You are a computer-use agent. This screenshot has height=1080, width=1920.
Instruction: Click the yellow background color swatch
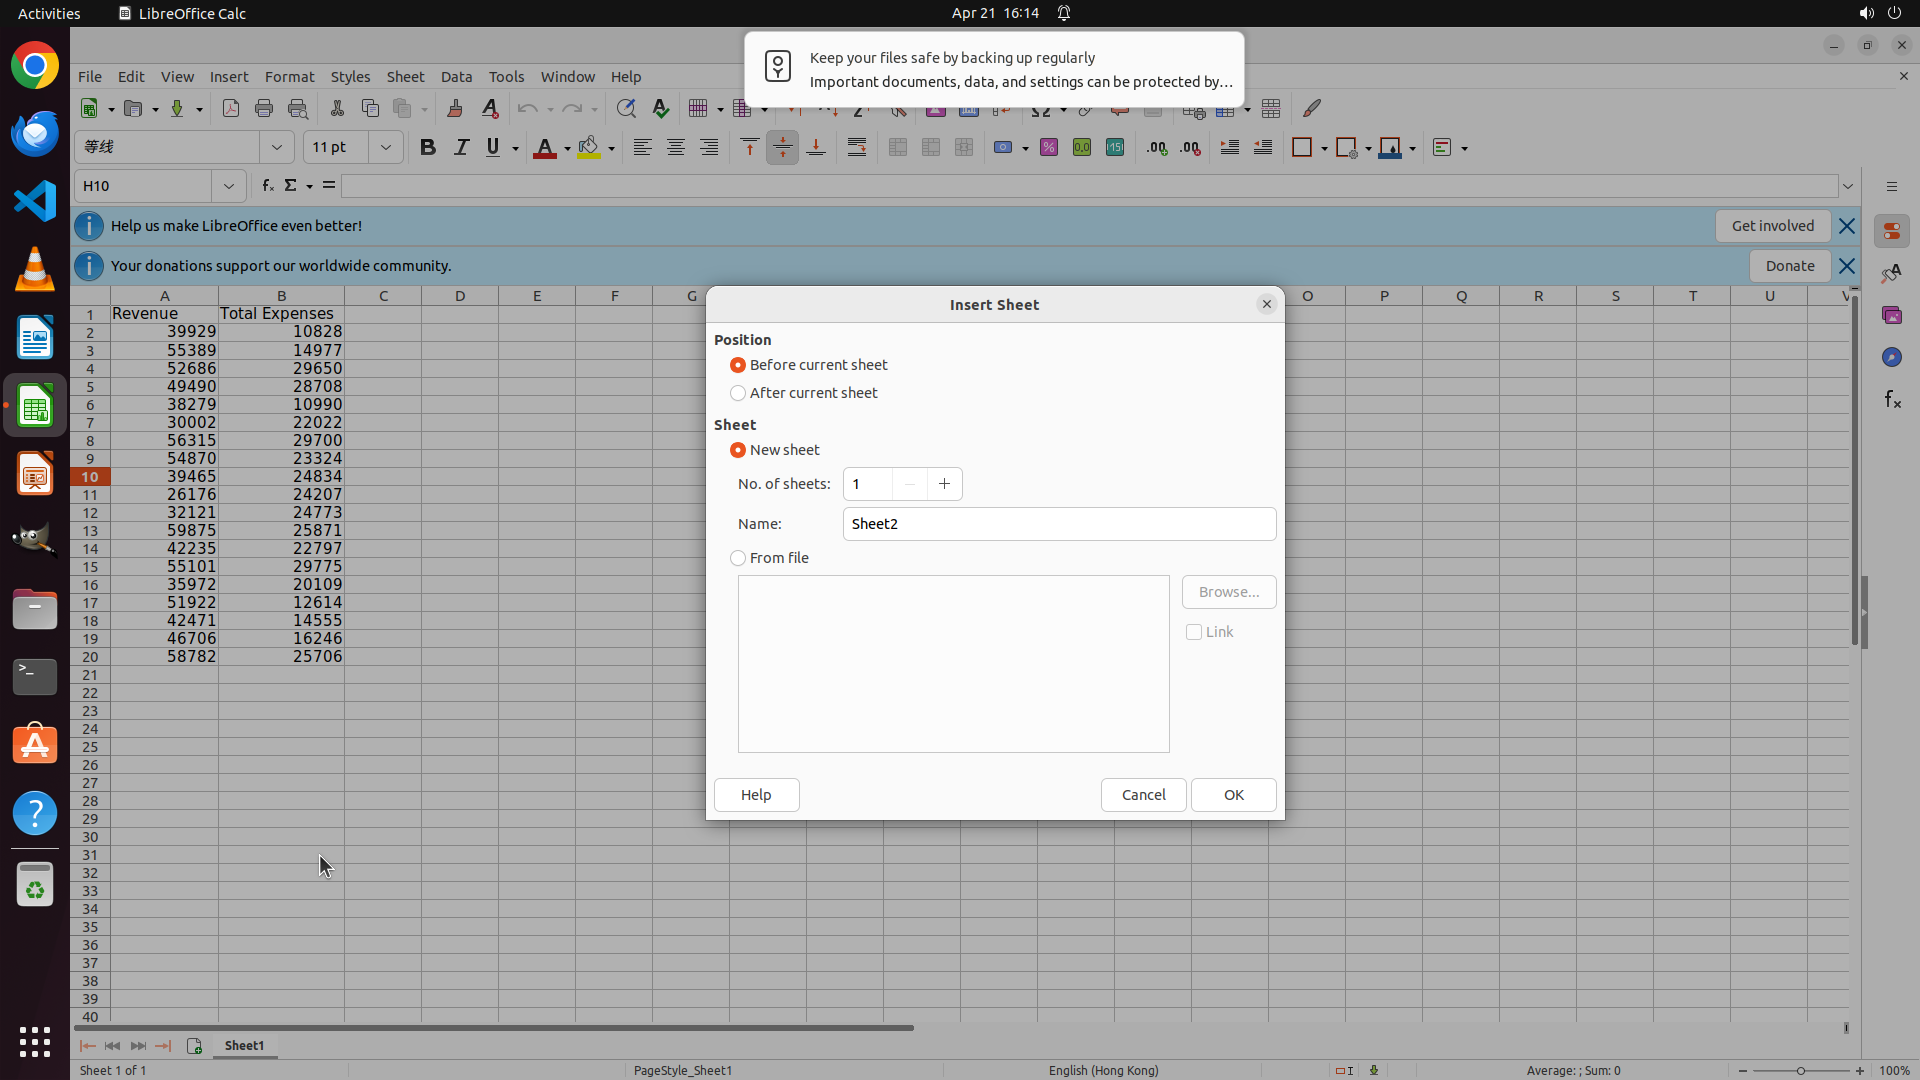click(589, 148)
